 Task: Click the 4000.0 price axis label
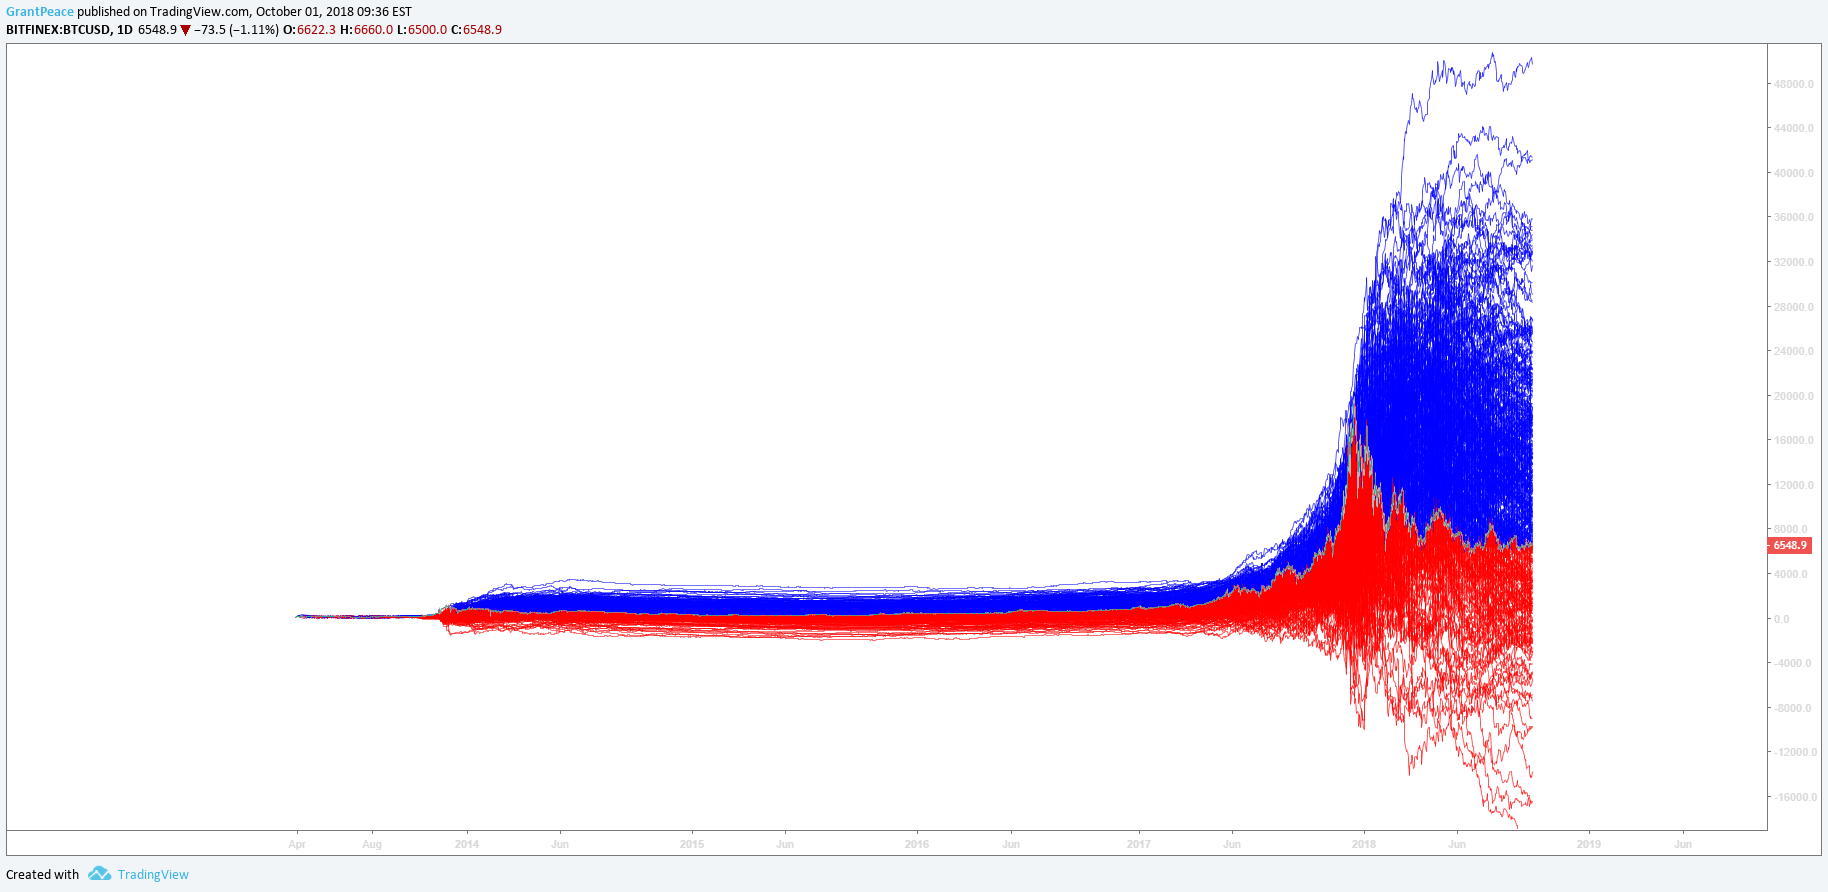[1791, 574]
